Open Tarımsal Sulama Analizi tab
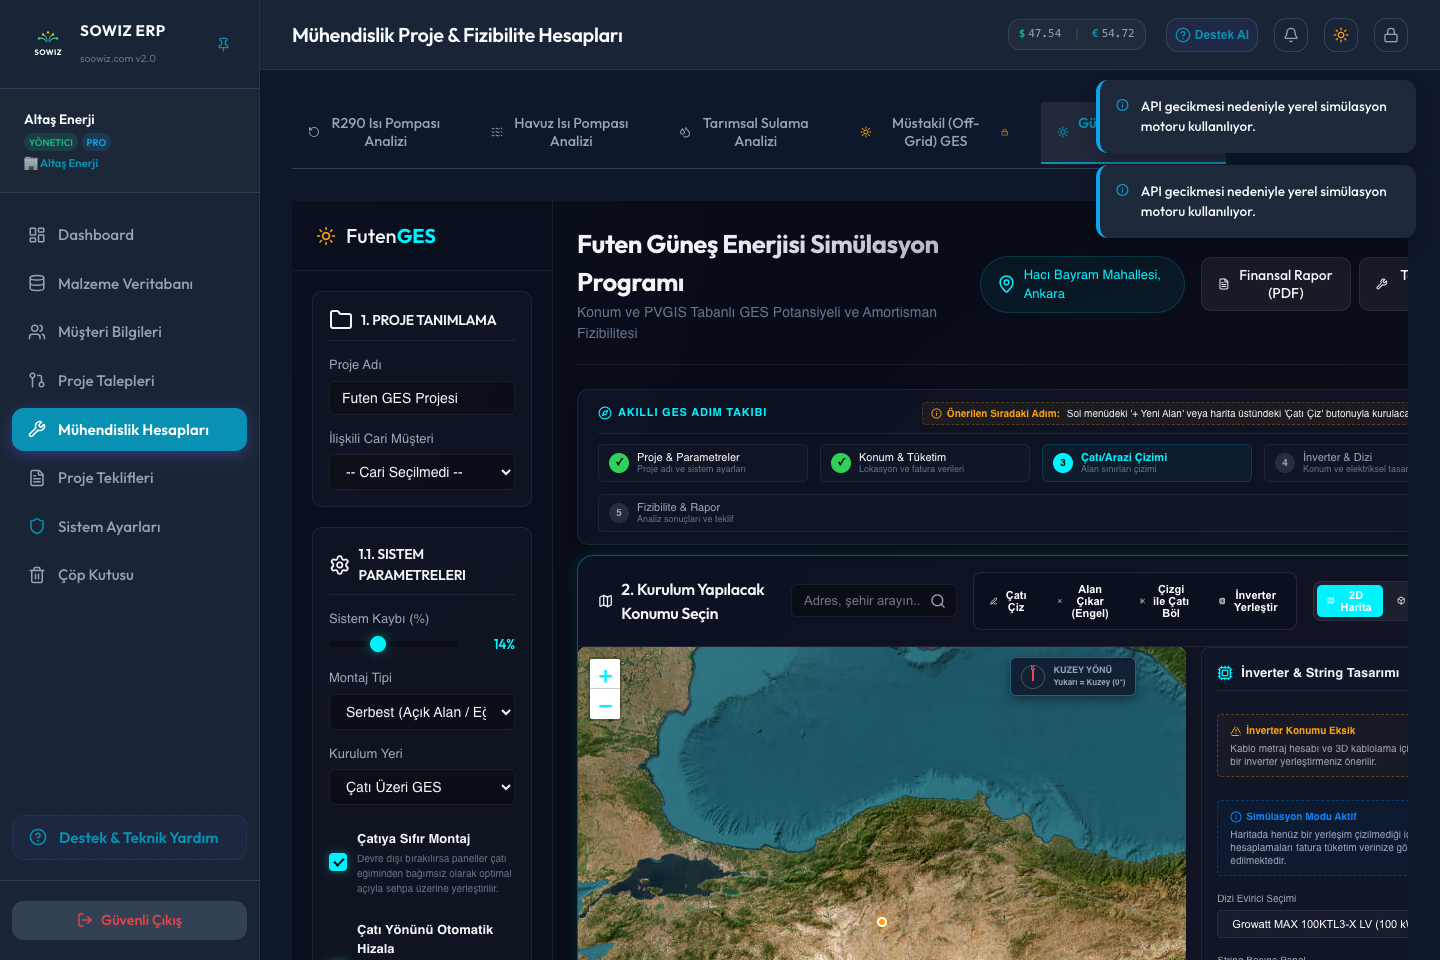1440x960 pixels. [745, 132]
